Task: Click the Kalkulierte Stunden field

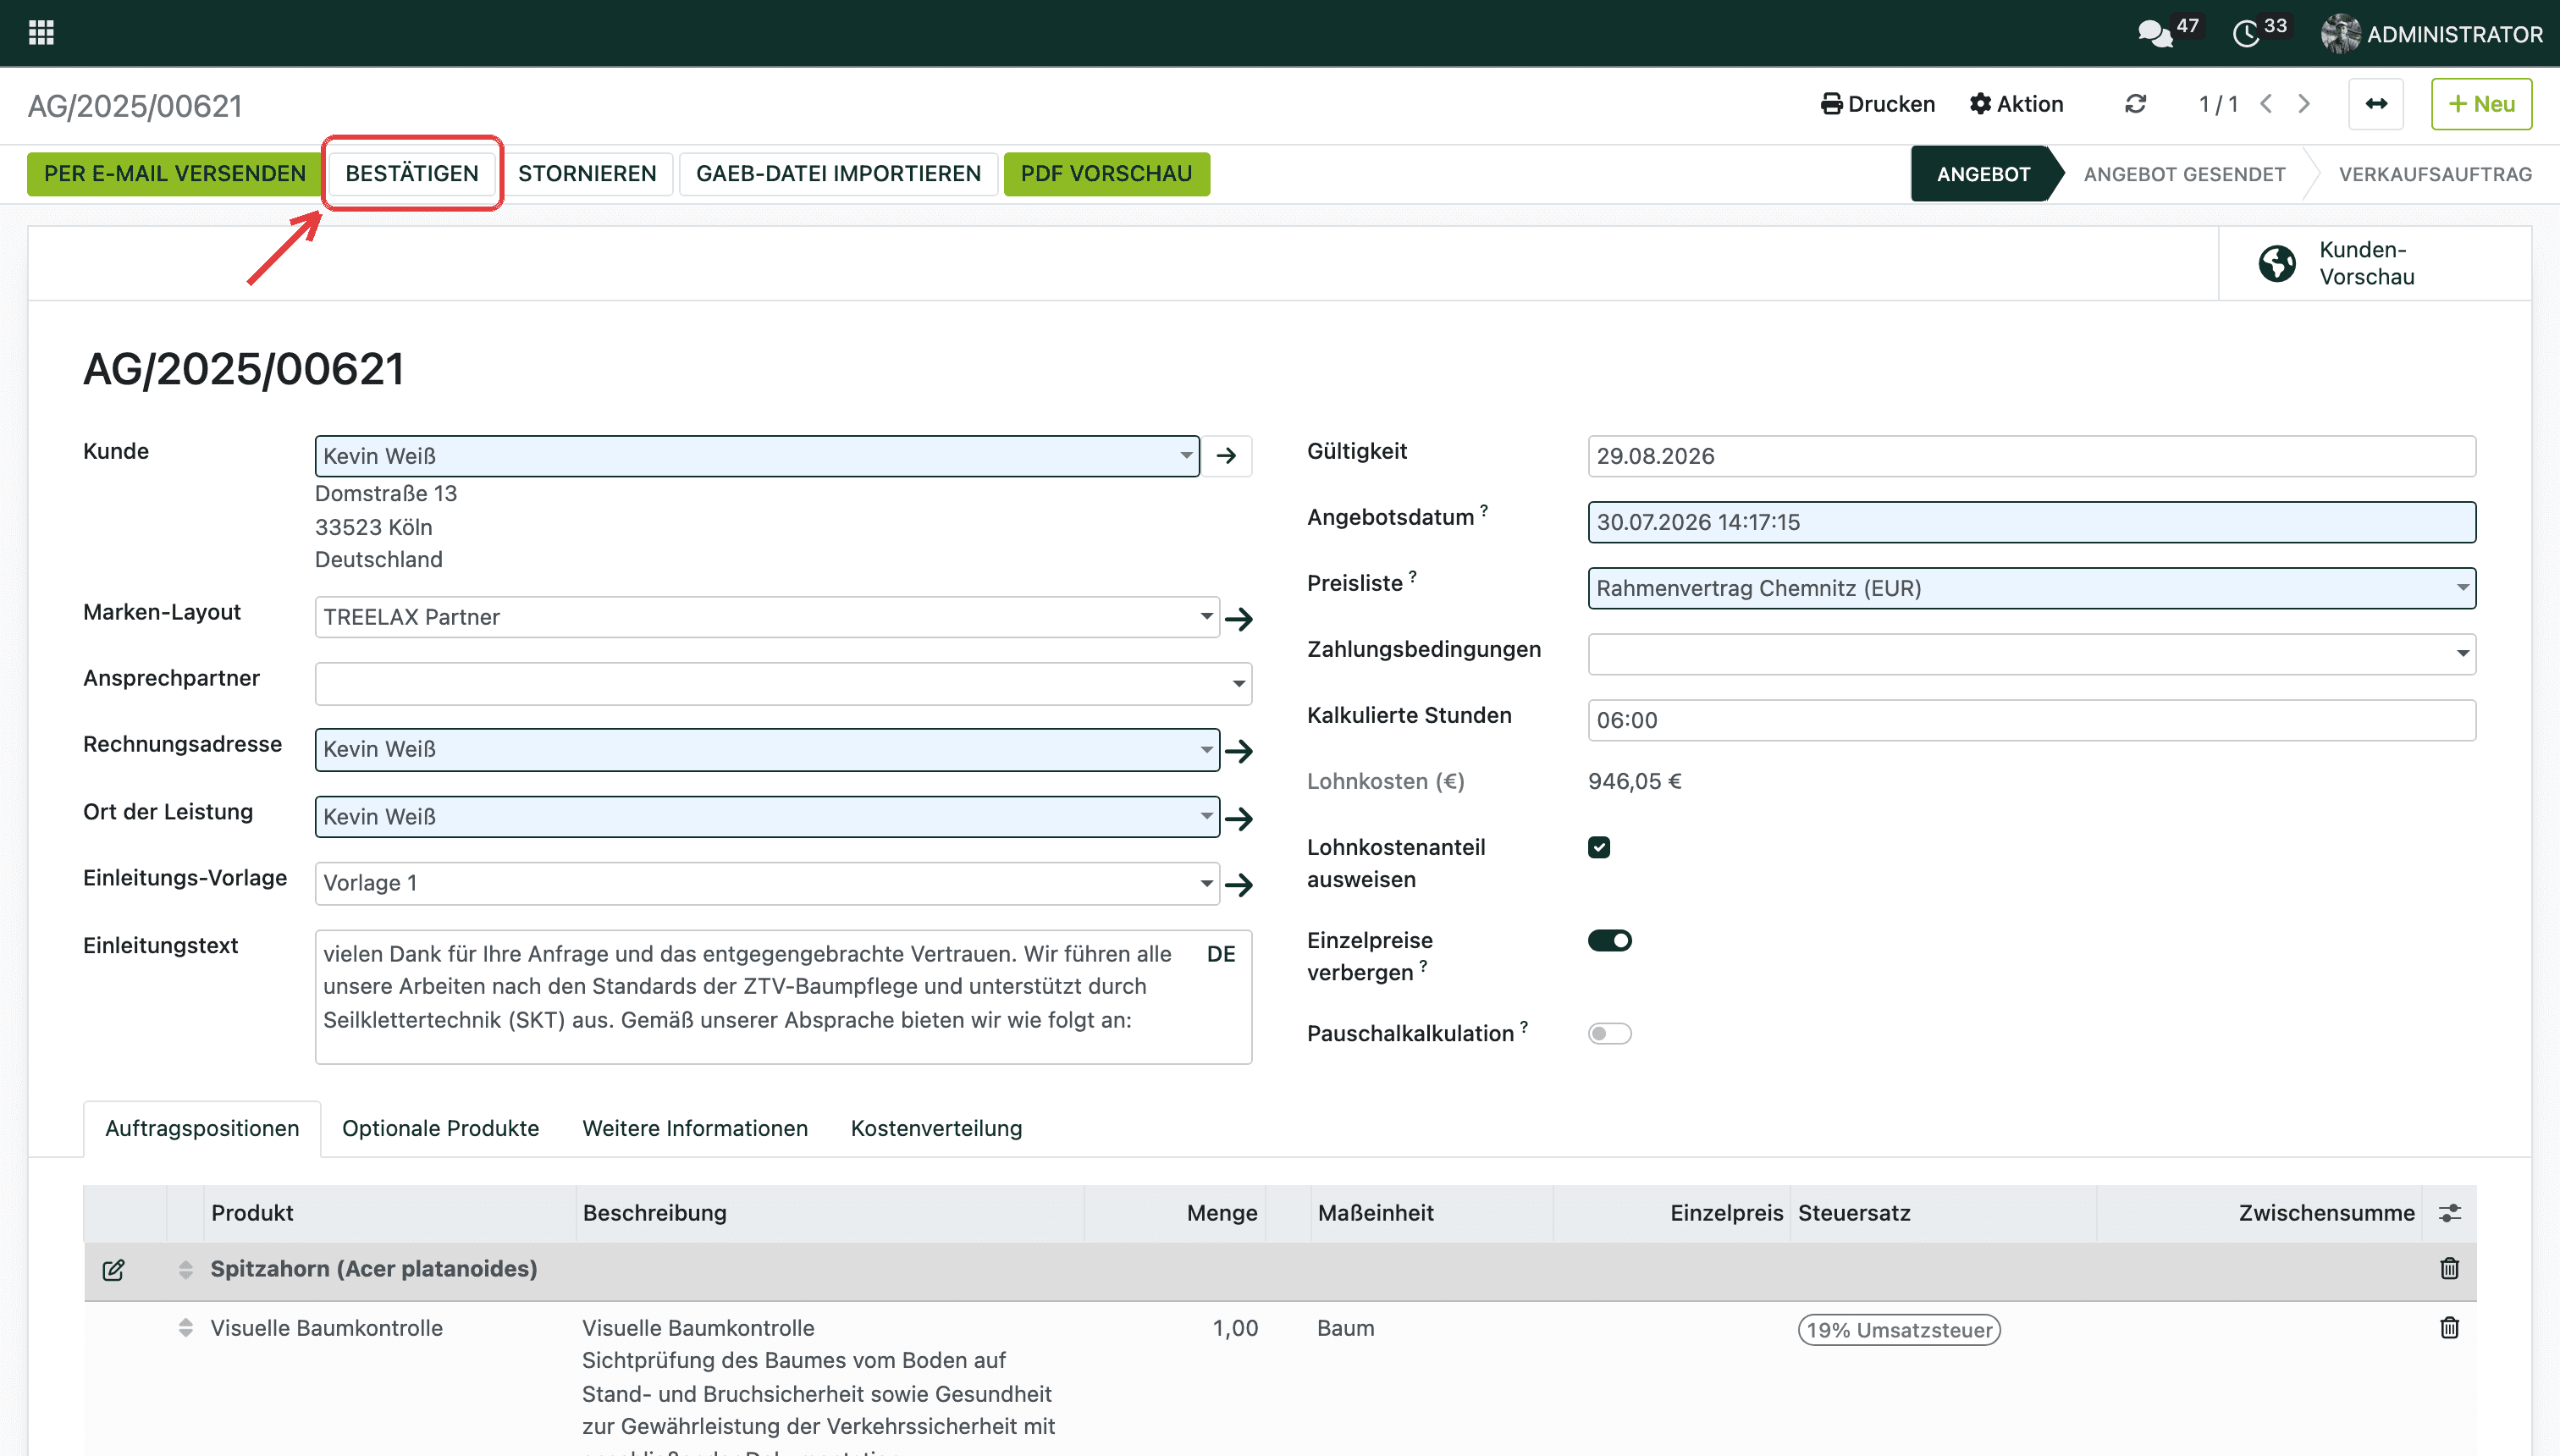Action: [2031, 720]
